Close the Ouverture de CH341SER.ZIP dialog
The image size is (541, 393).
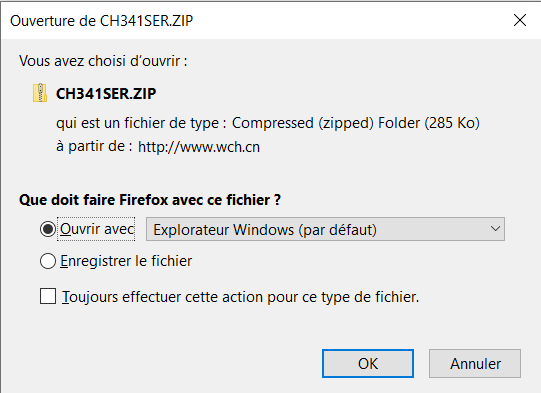click(x=520, y=20)
